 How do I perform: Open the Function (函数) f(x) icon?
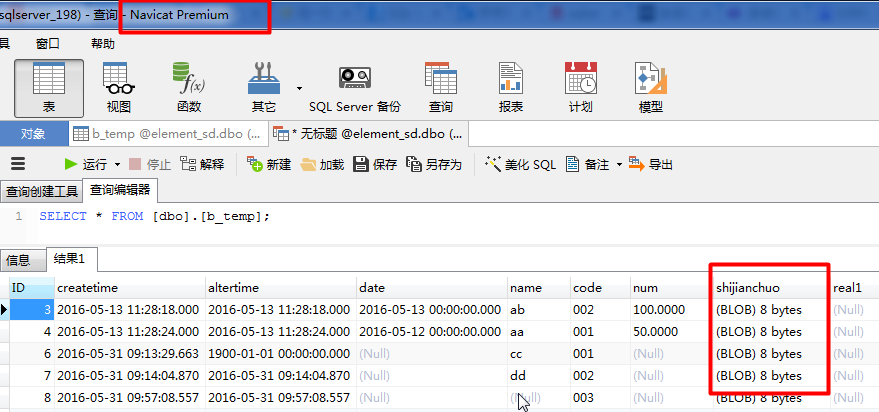[188, 87]
